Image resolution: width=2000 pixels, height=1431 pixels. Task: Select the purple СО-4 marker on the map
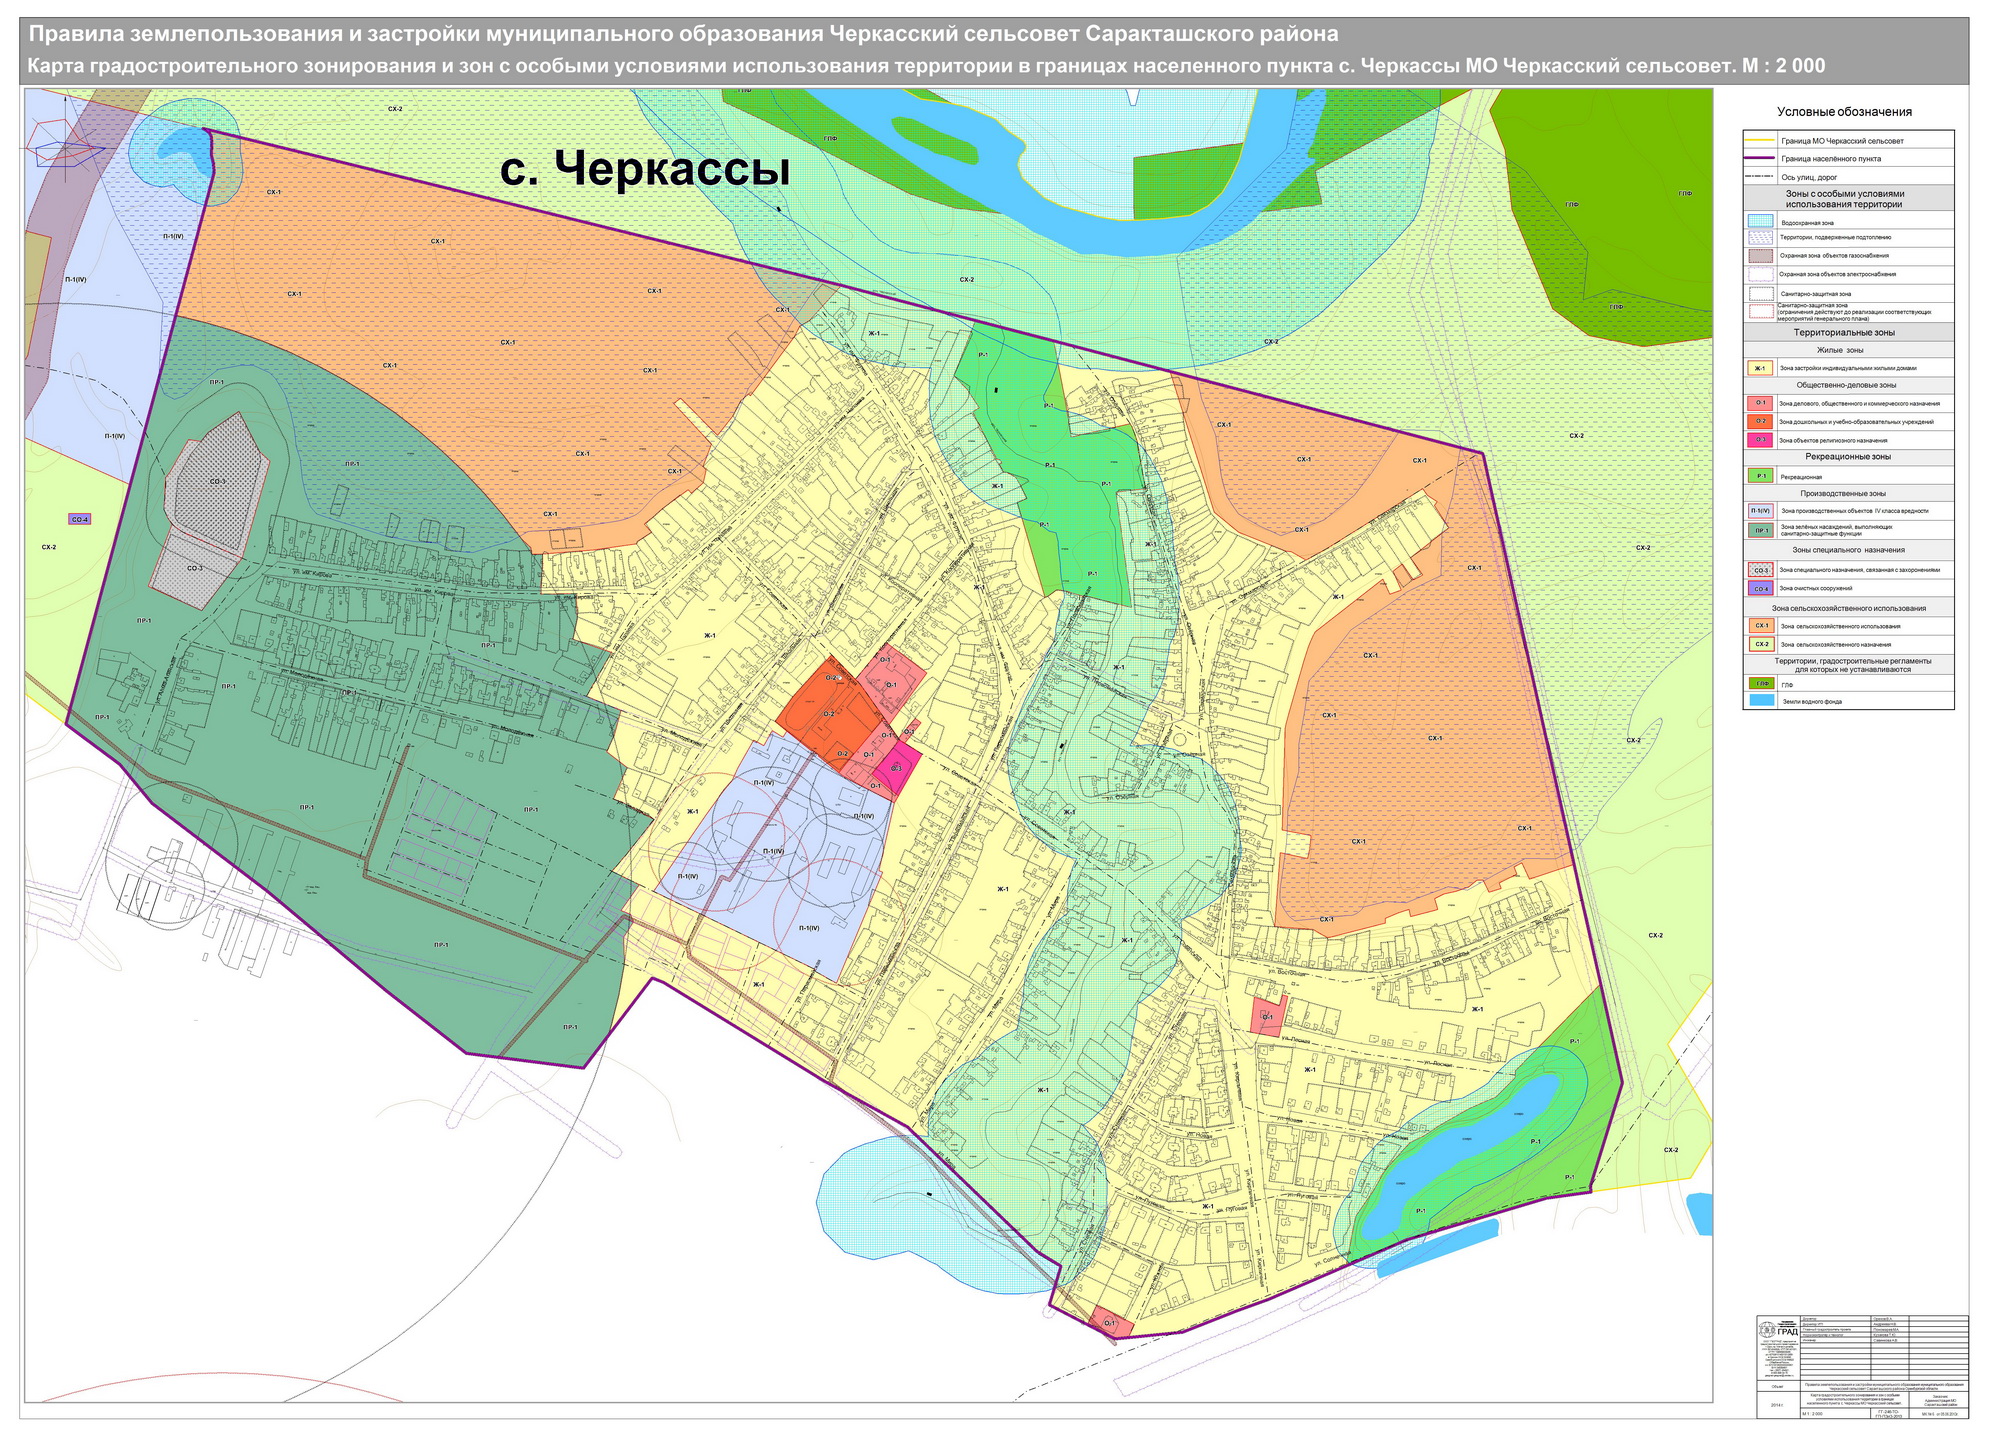click(x=80, y=519)
